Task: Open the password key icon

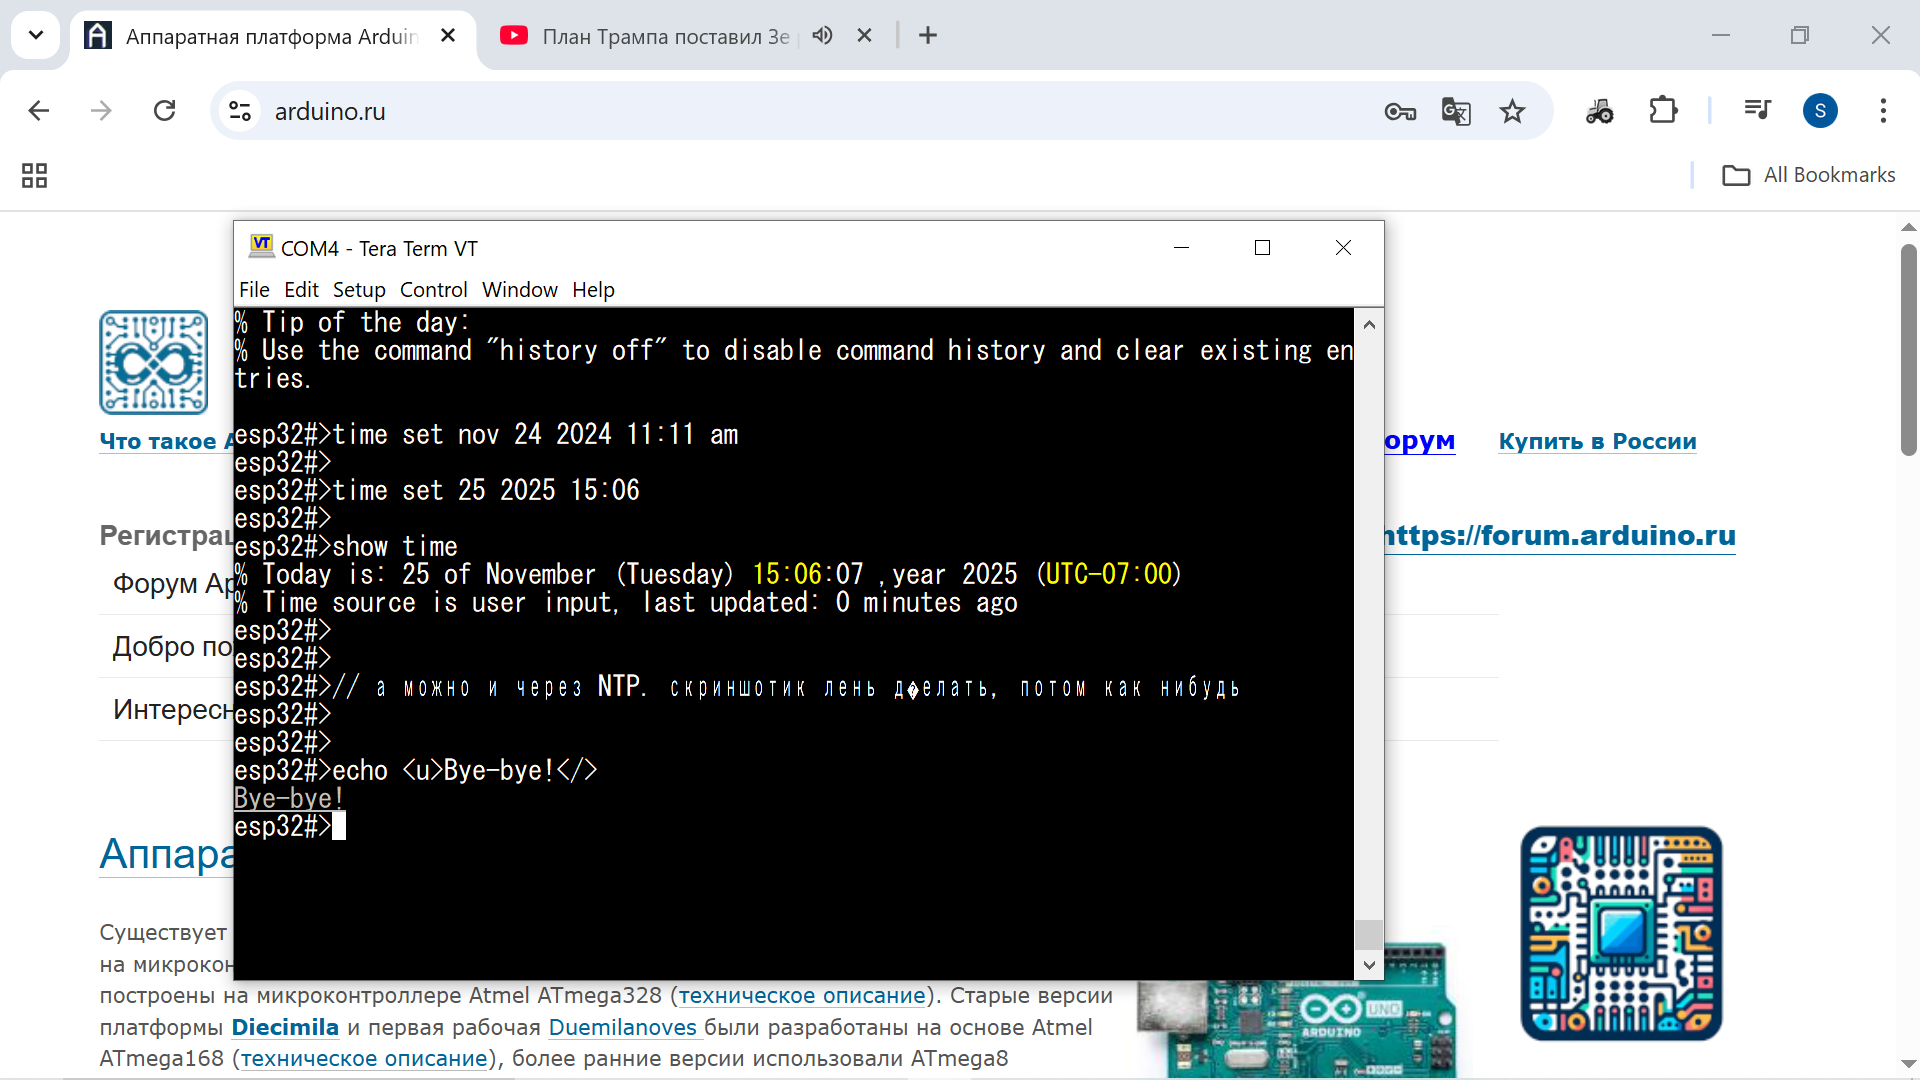Action: tap(1400, 111)
